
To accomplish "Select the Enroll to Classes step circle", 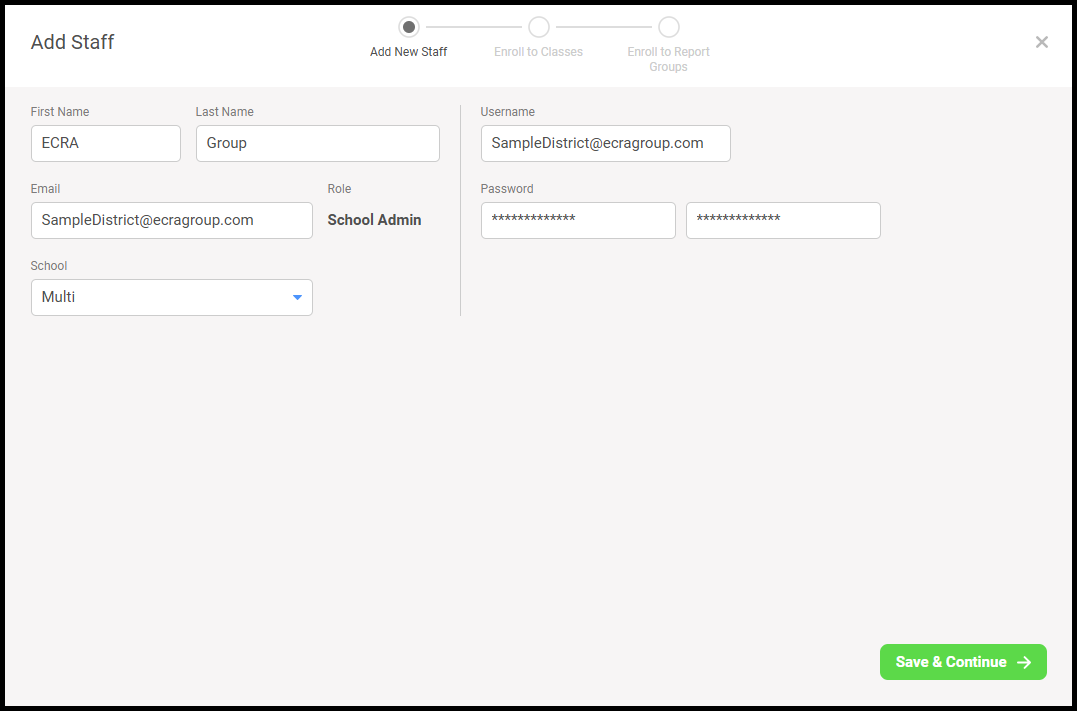I will 538,27.
